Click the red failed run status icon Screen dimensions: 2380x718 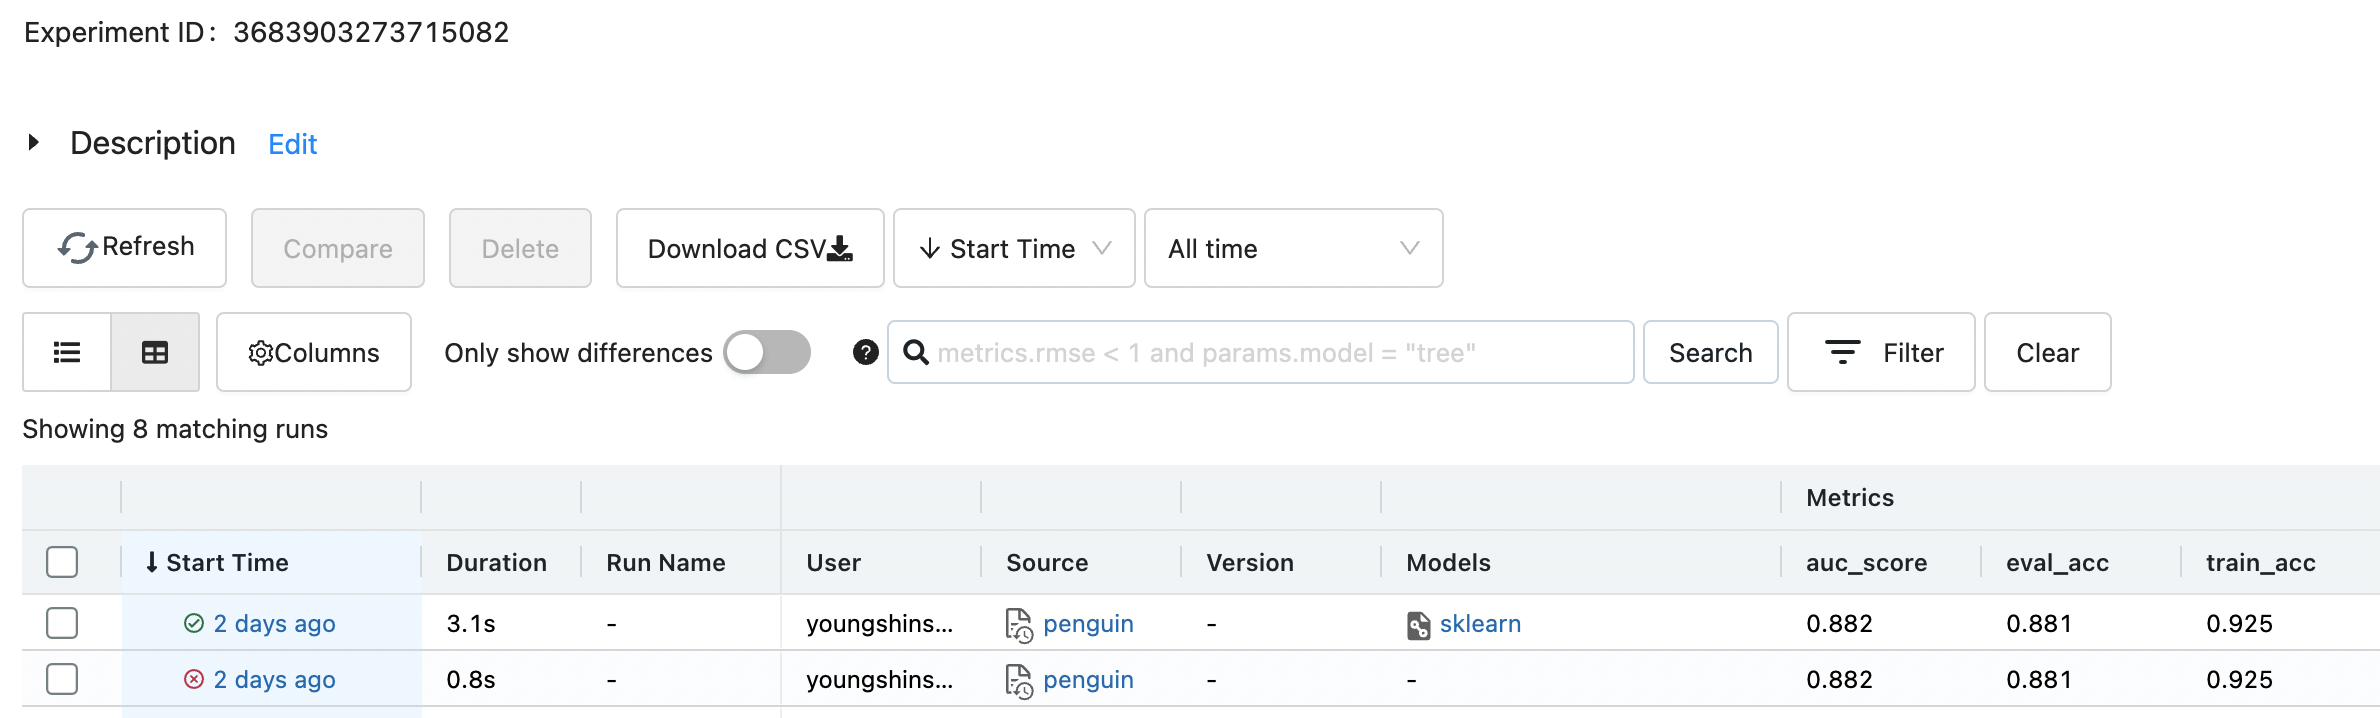pyautogui.click(x=194, y=680)
